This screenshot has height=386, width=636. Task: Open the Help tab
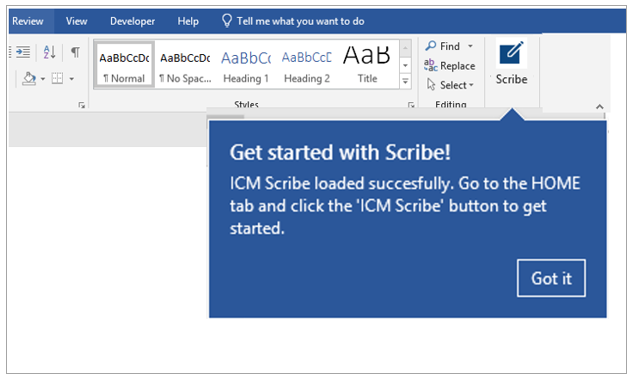click(x=188, y=21)
